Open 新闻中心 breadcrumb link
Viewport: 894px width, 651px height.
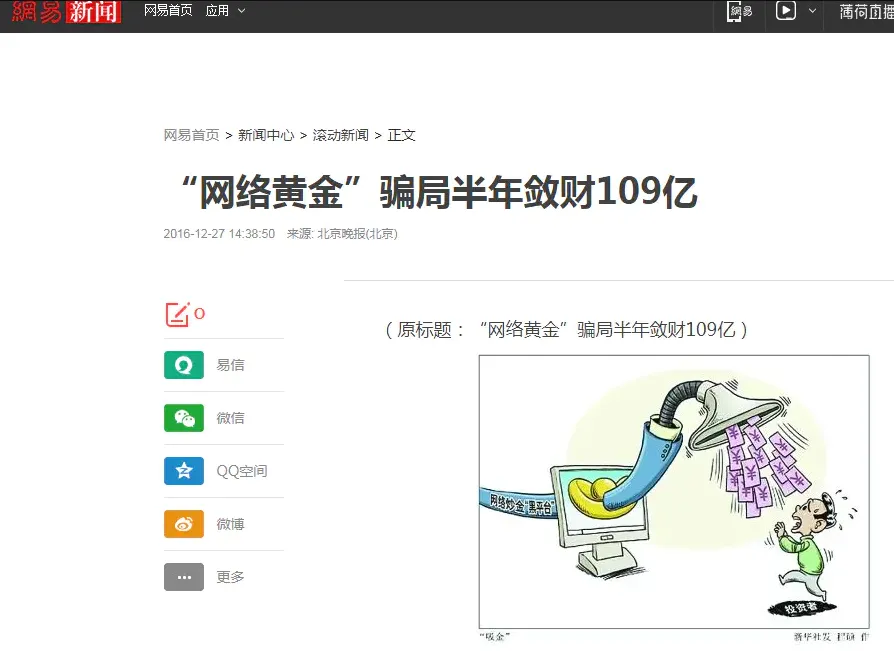[266, 135]
